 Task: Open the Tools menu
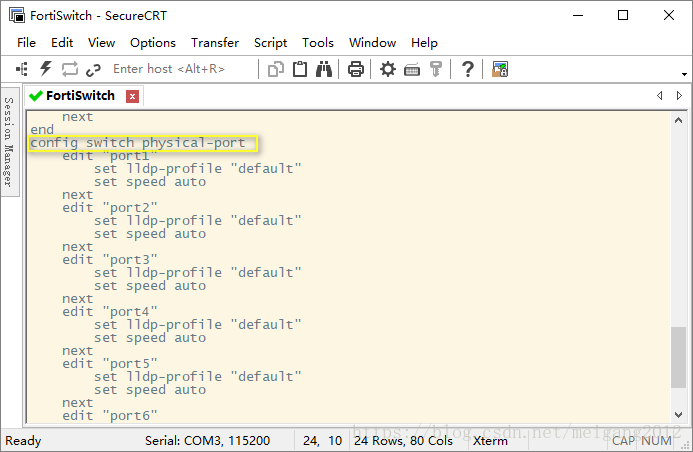[318, 42]
